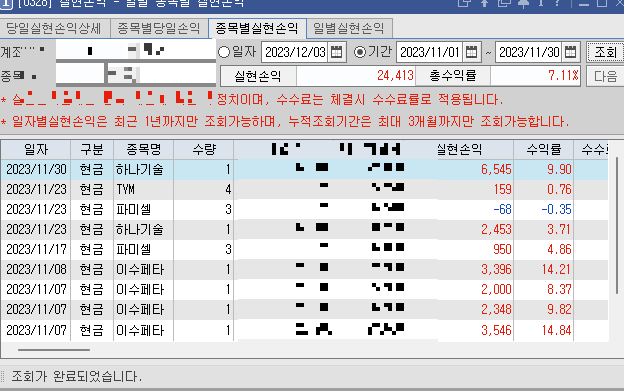Click the 9.90 return rate cell

(544, 169)
